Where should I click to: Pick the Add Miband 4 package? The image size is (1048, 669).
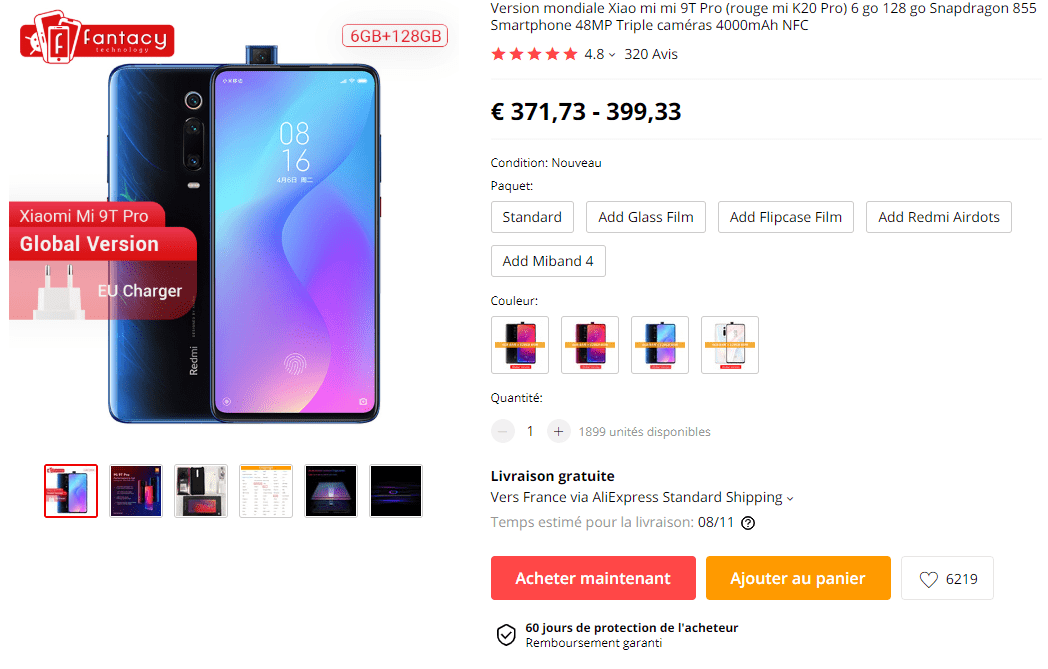point(548,261)
